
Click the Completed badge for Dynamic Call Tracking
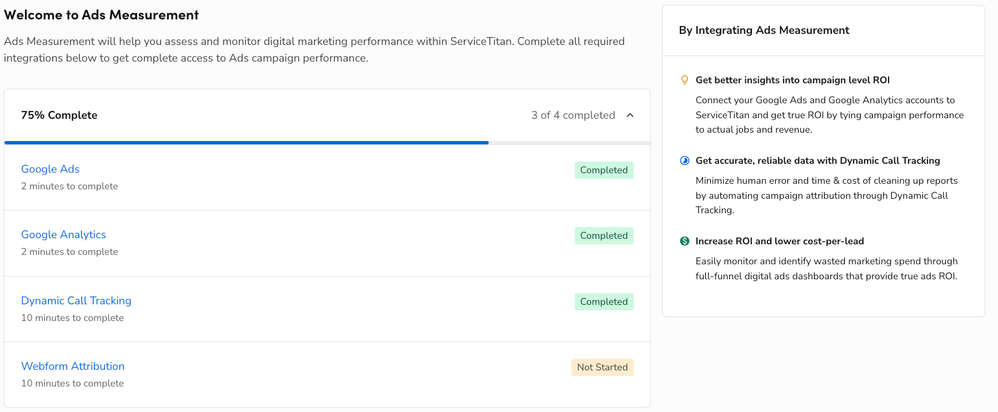[x=604, y=302]
